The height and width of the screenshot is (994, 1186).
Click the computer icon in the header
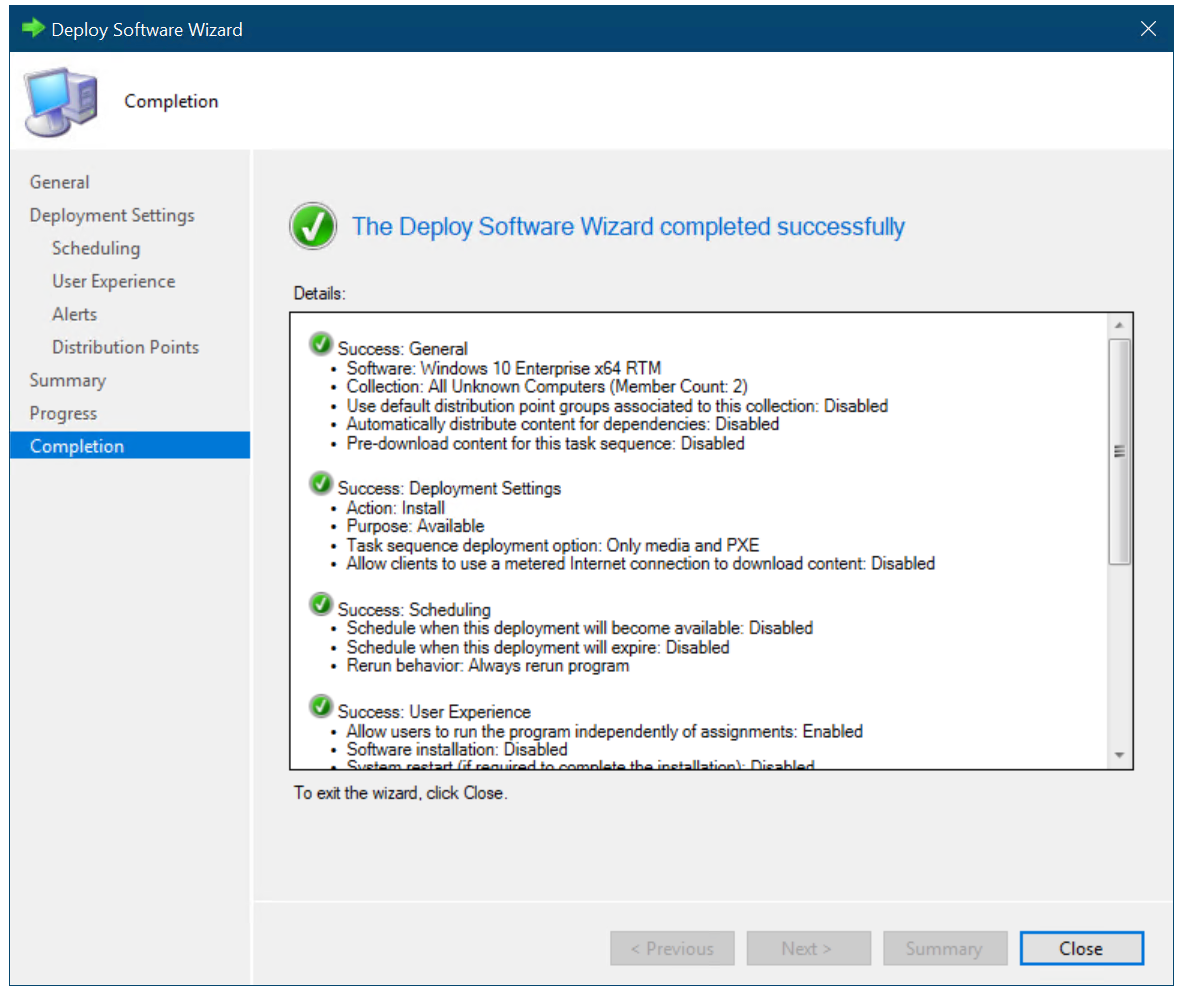tap(62, 101)
